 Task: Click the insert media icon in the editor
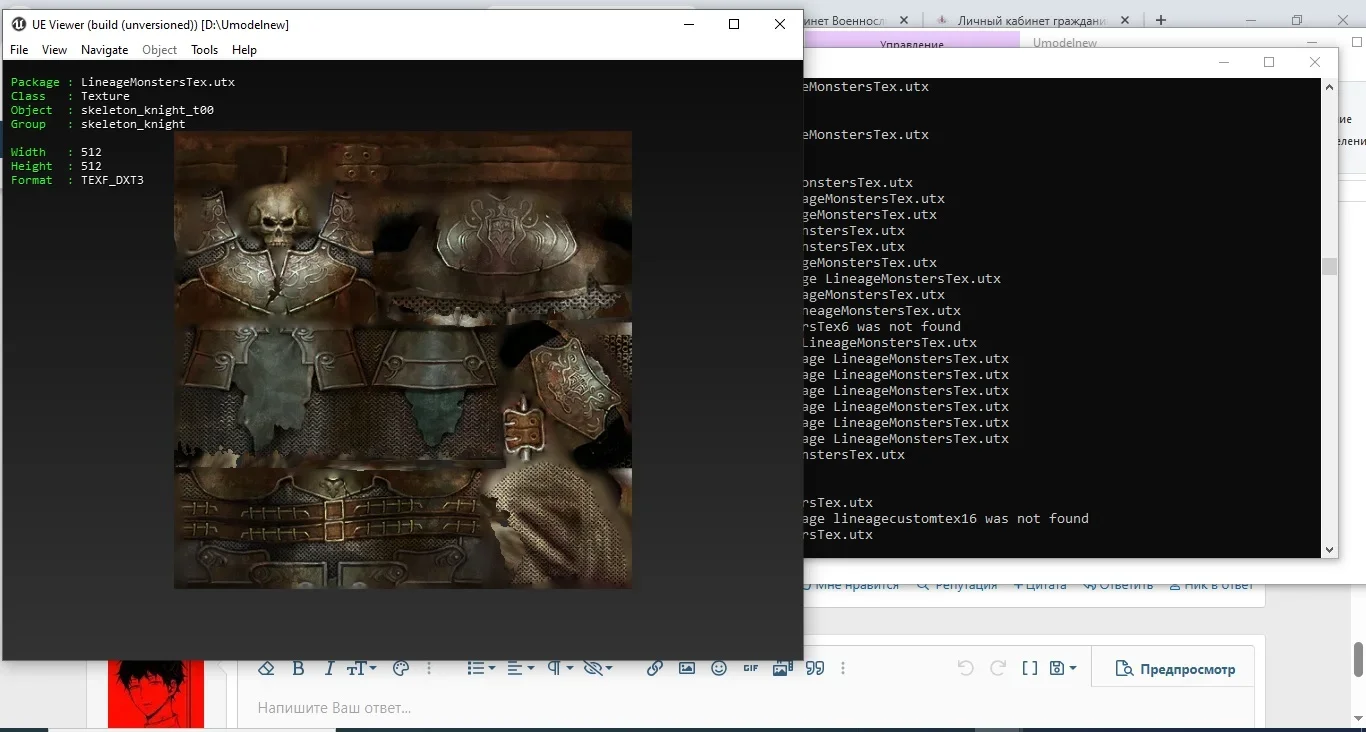(x=783, y=668)
